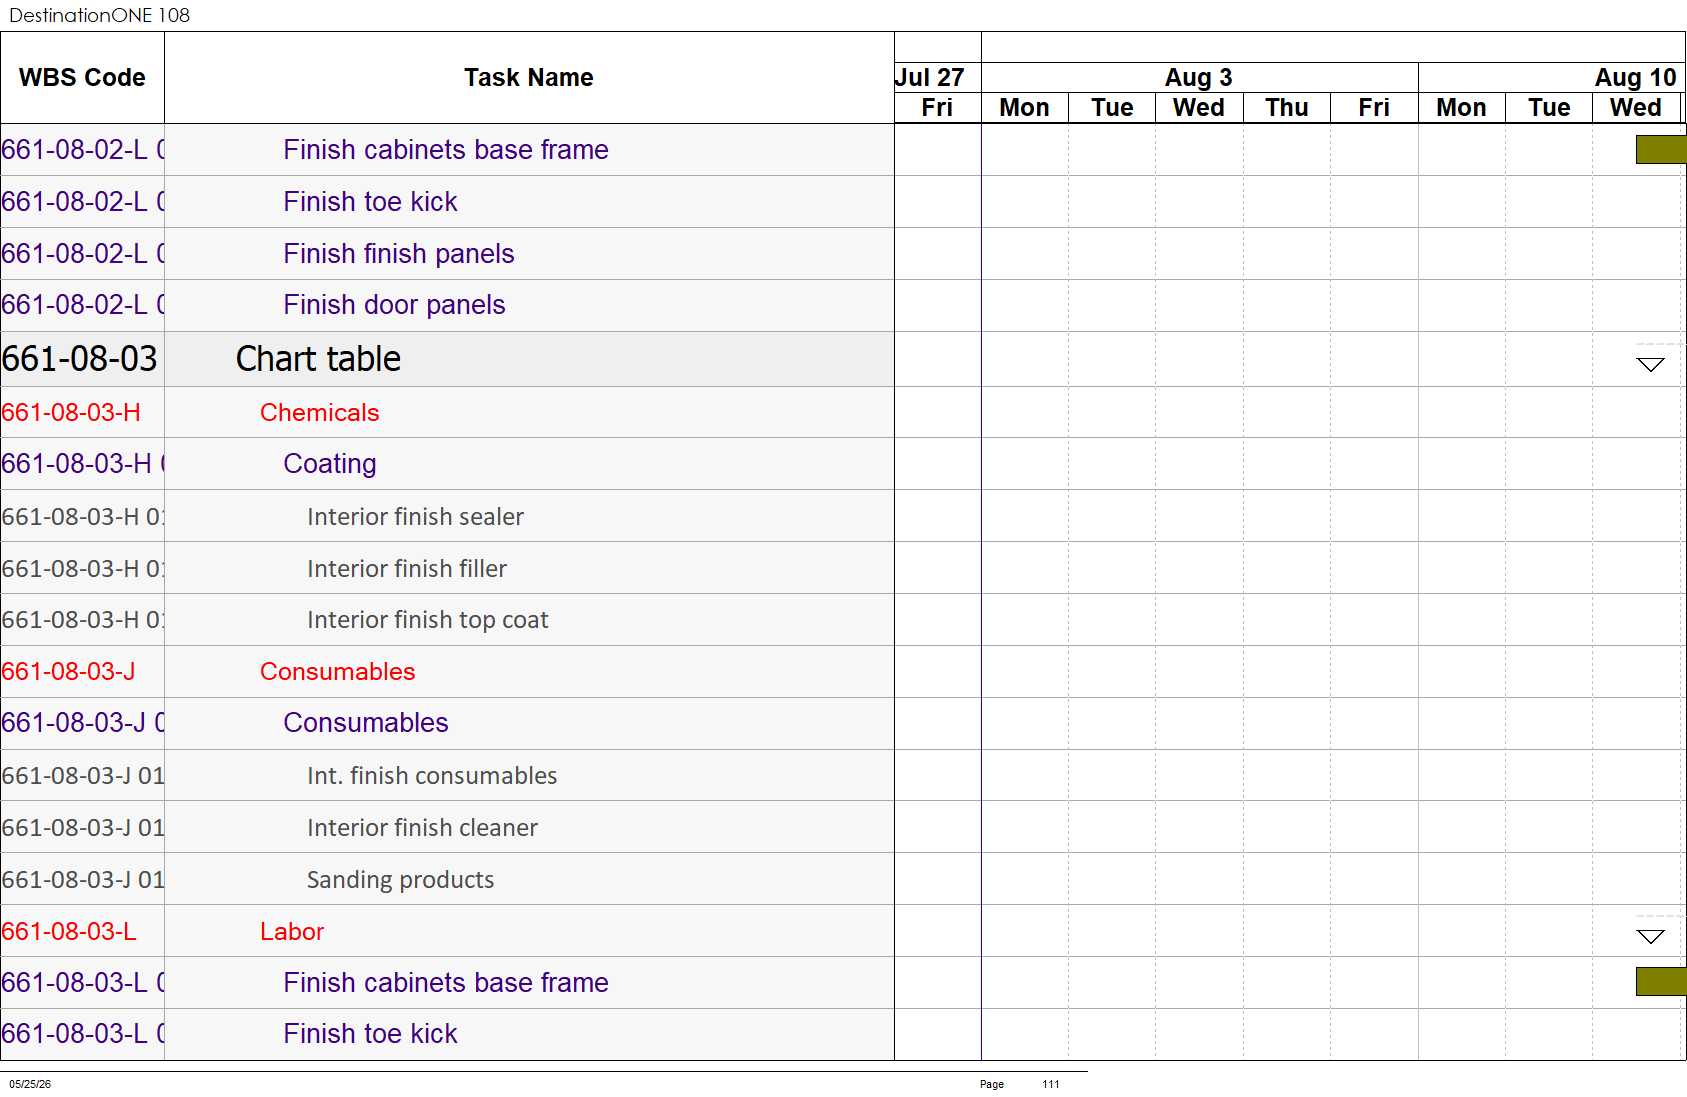Image resolution: width=1687 pixels, height=1097 pixels.
Task: Select the red Consumables category row
Action: [x=447, y=672]
